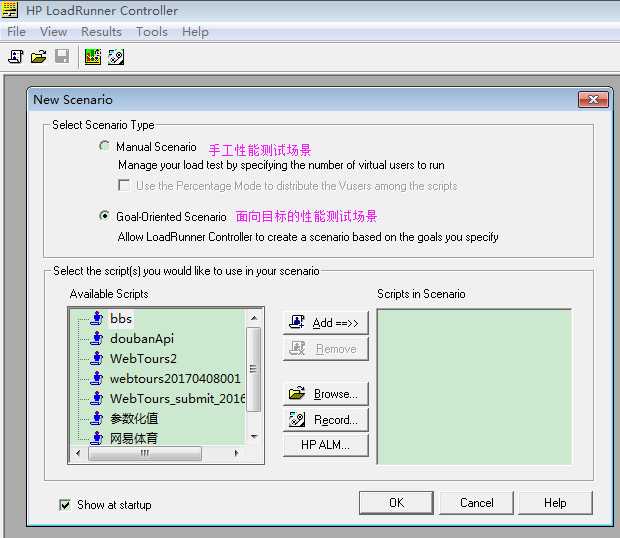Confirm the dialog with OK
This screenshot has width=620, height=538.
tap(396, 503)
